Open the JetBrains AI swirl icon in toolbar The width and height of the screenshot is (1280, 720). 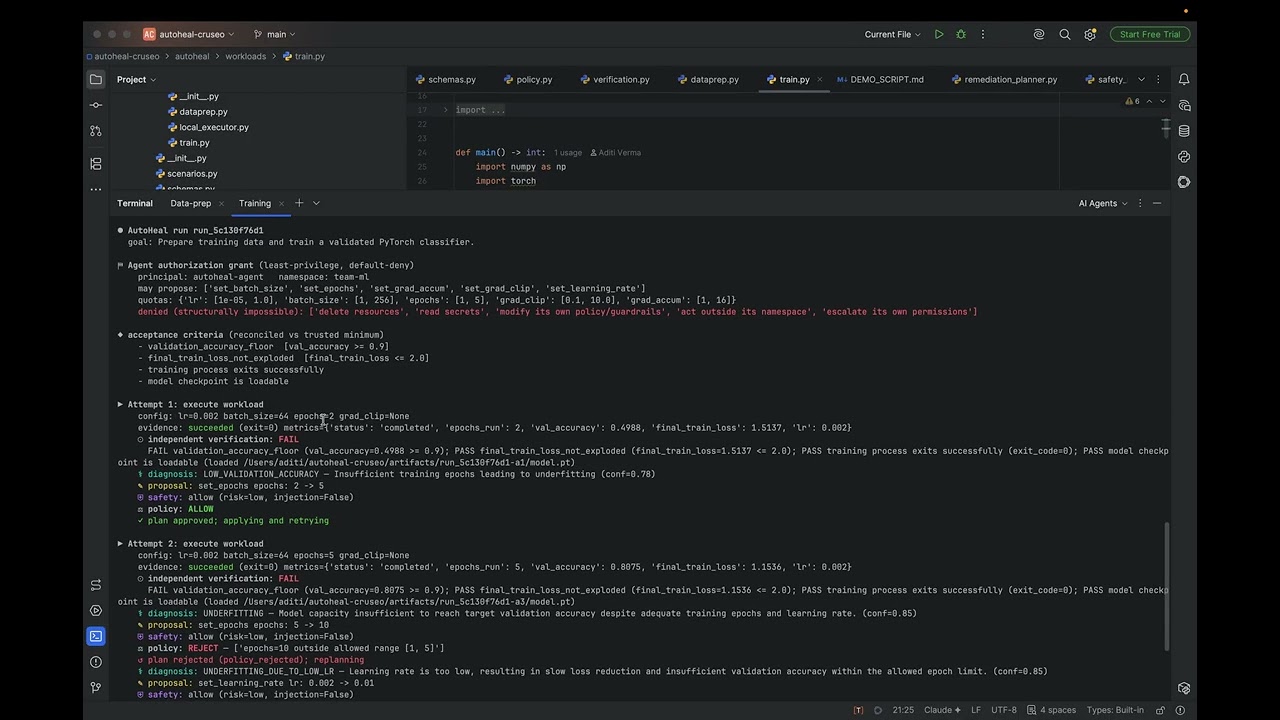(x=1039, y=34)
